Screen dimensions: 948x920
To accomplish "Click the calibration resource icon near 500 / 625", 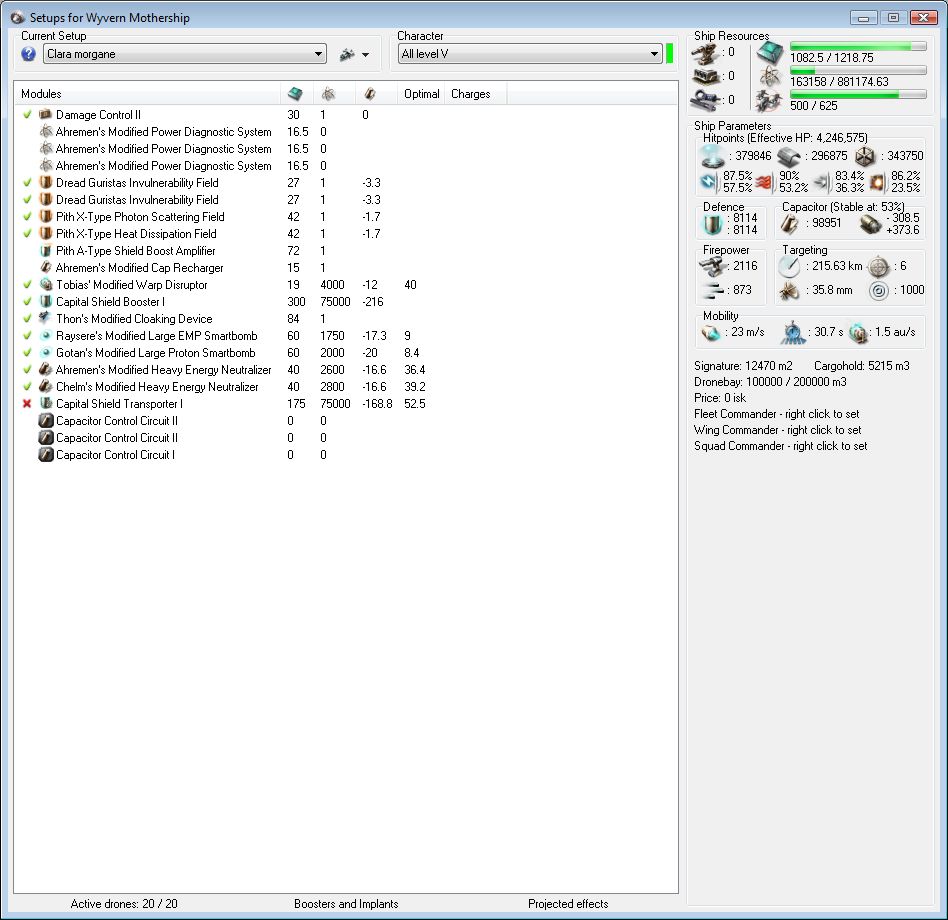I will coord(769,101).
